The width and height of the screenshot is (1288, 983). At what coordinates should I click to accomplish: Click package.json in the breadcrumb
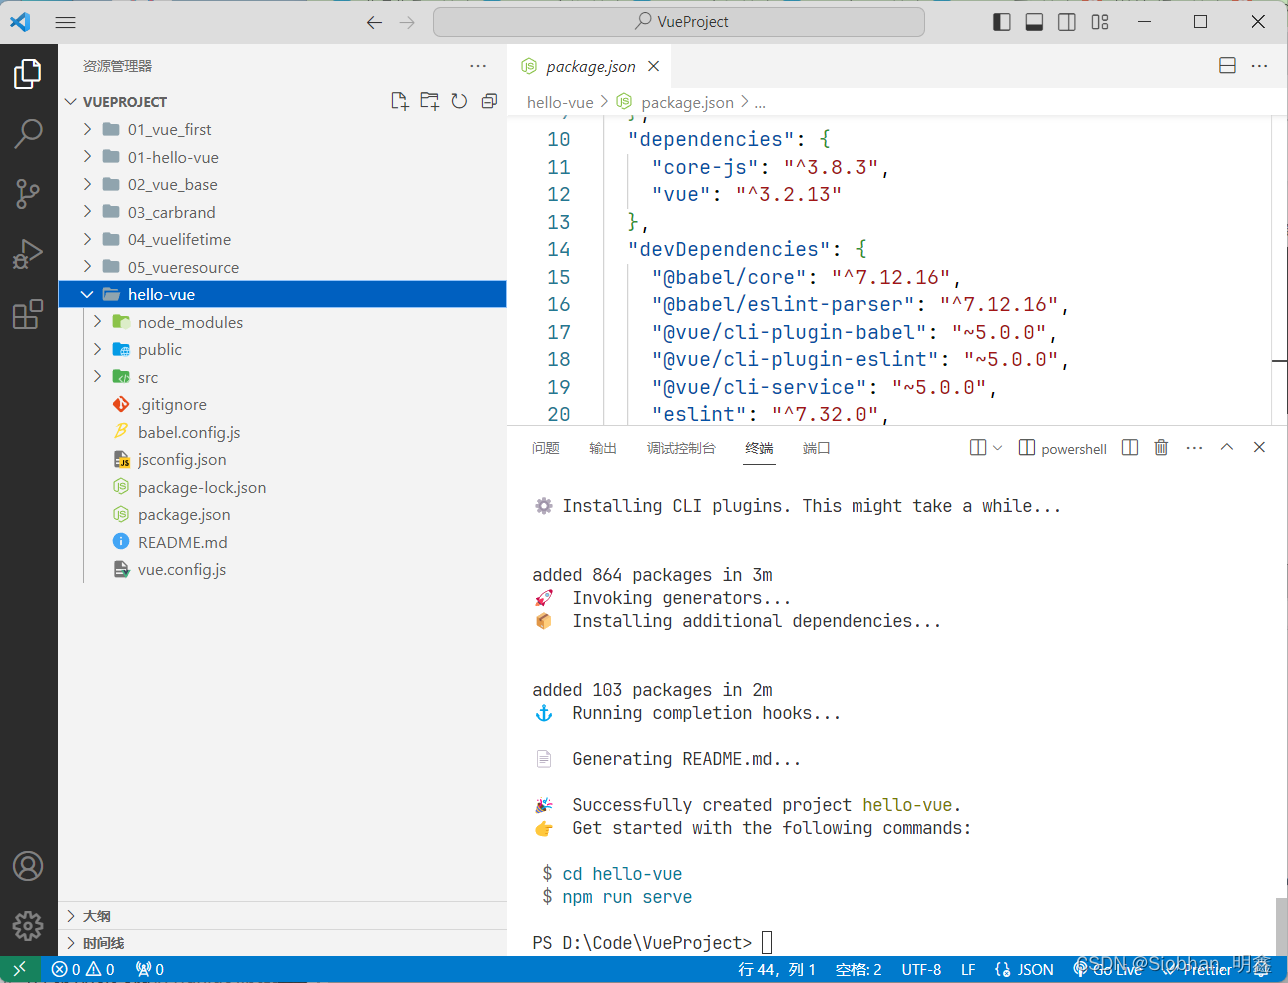point(687,102)
